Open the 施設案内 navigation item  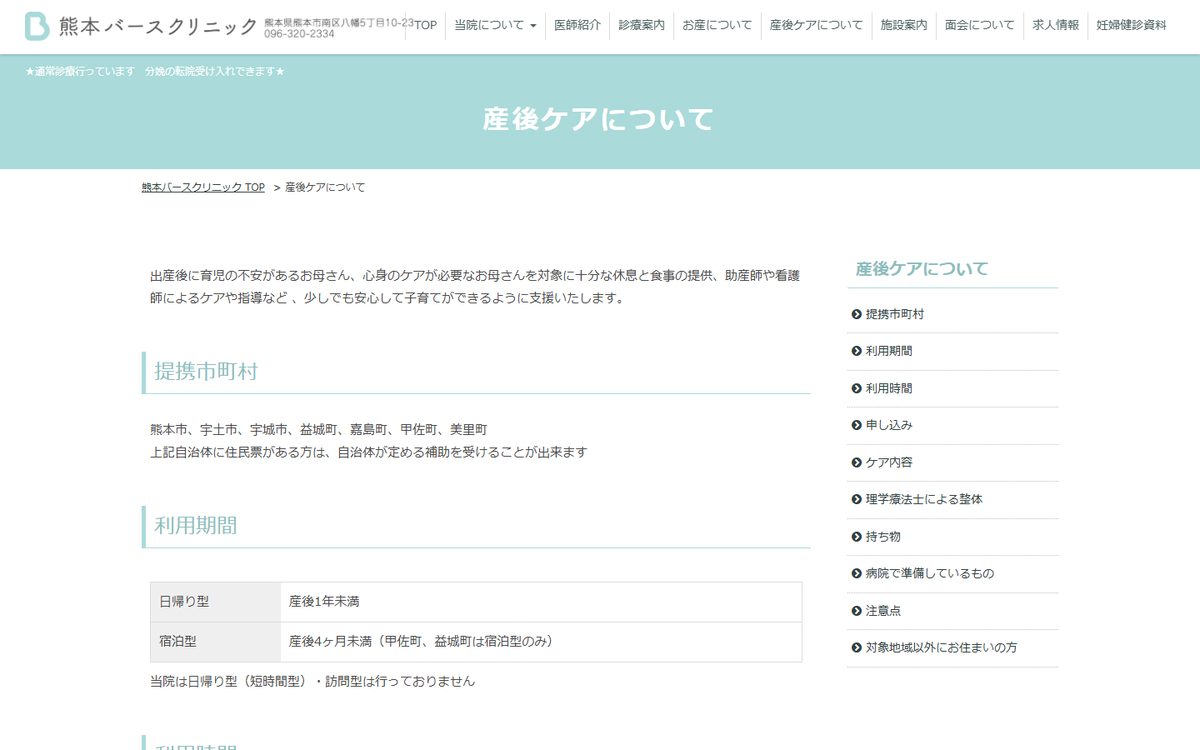904,25
